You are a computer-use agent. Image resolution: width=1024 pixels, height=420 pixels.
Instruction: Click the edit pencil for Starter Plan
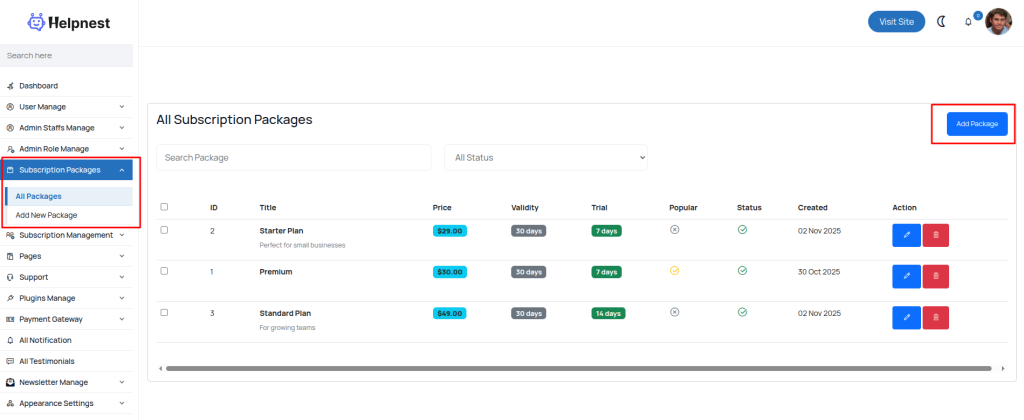[906, 235]
